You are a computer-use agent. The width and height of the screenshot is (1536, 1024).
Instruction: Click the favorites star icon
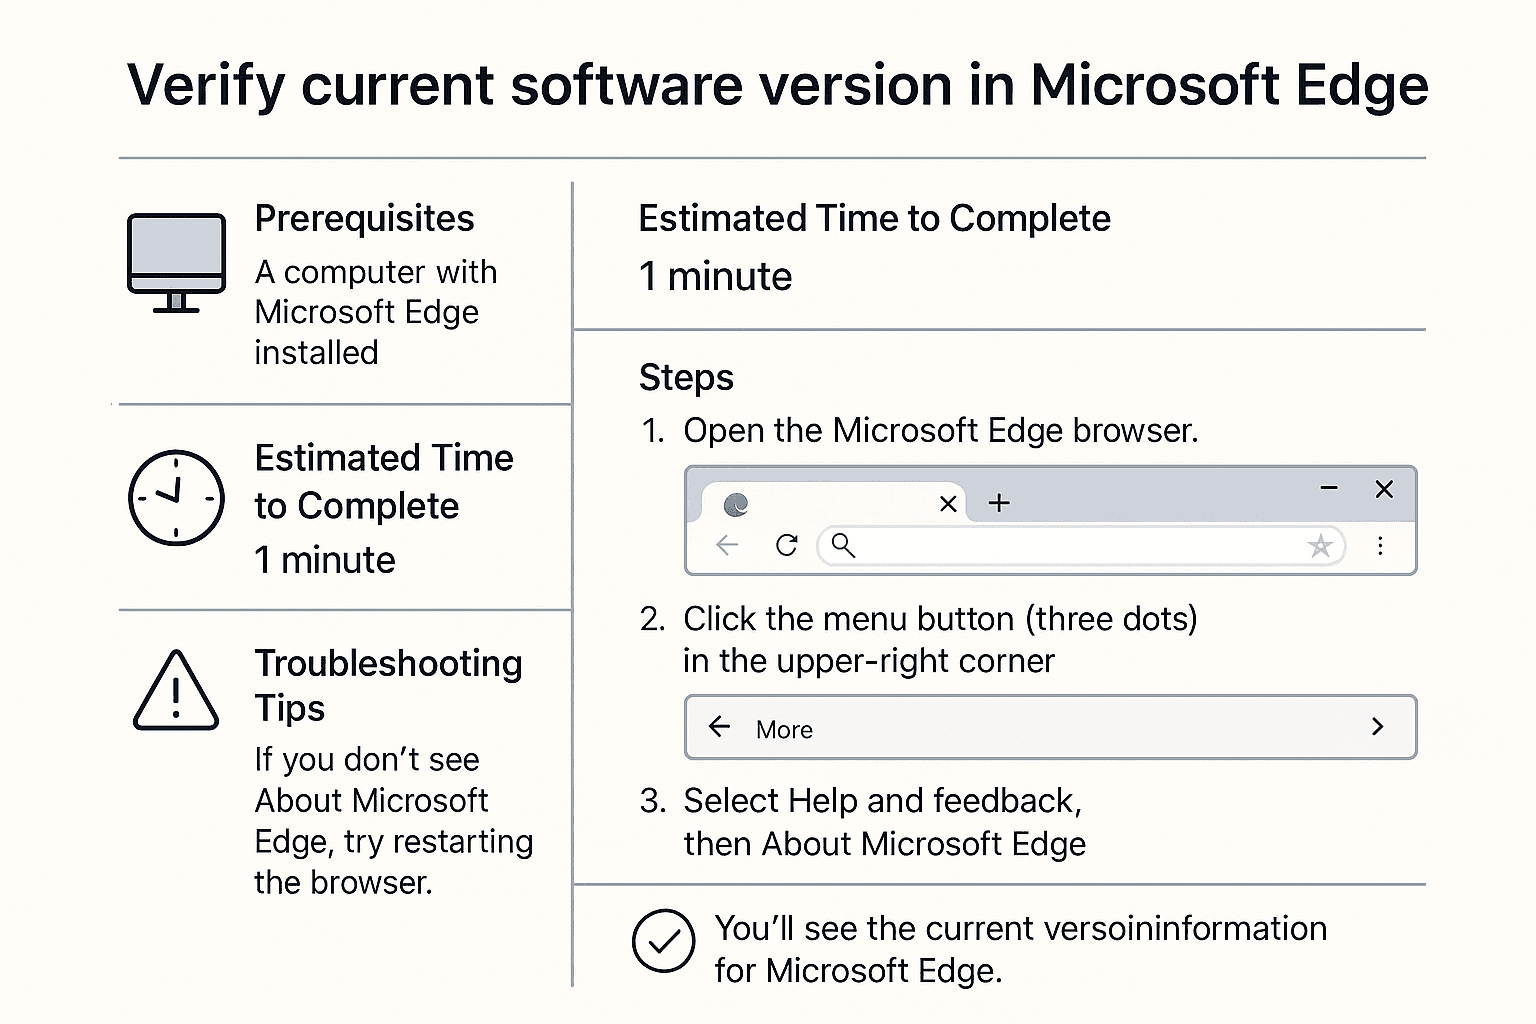[x=1320, y=546]
